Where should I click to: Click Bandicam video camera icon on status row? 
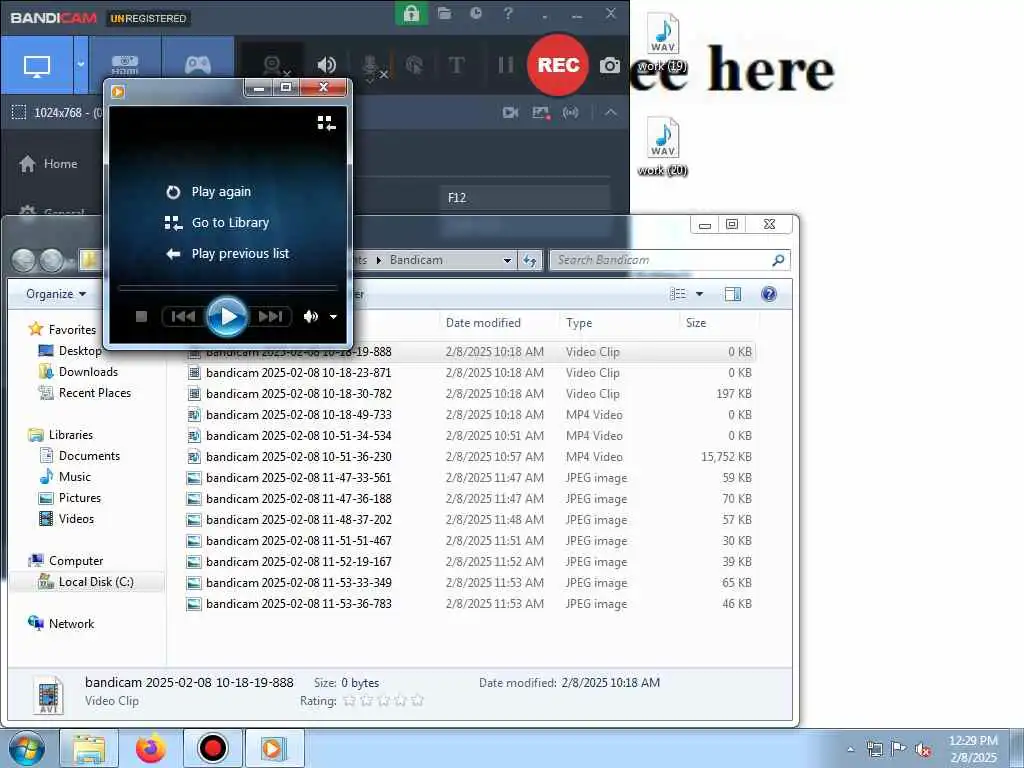511,112
